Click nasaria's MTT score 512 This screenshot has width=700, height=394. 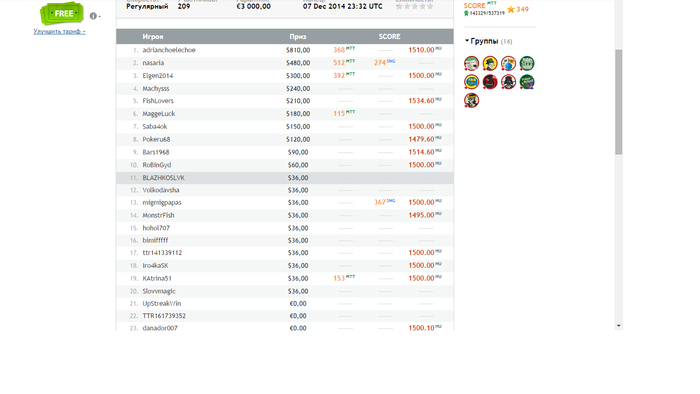[x=344, y=62]
